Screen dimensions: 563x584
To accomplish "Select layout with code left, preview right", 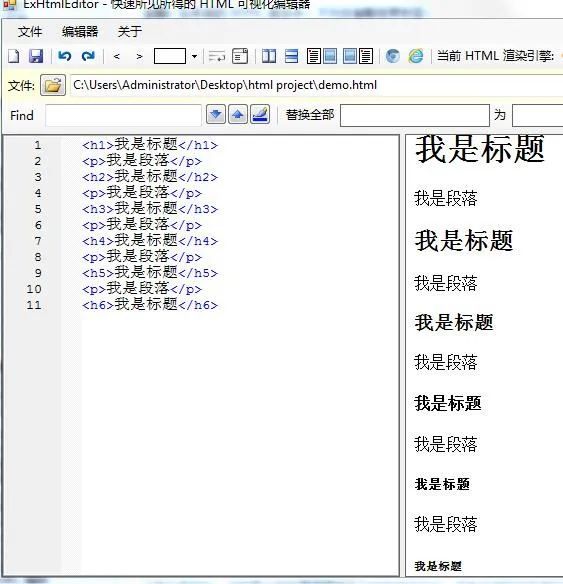I will point(322,56).
